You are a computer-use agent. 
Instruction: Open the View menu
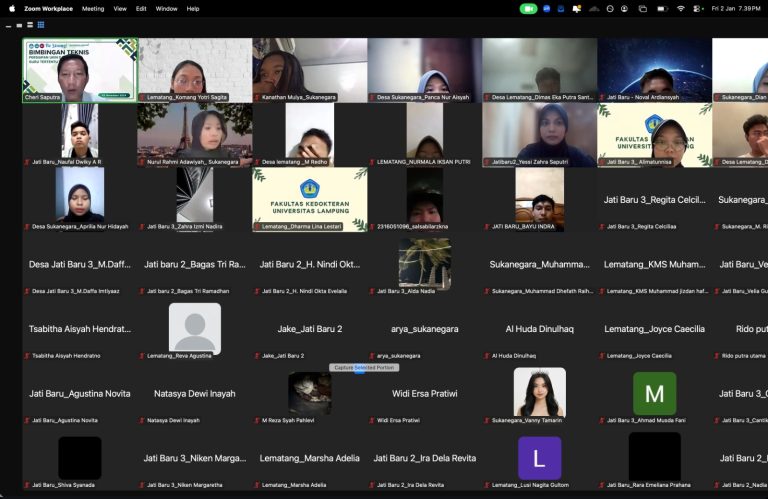pos(120,8)
